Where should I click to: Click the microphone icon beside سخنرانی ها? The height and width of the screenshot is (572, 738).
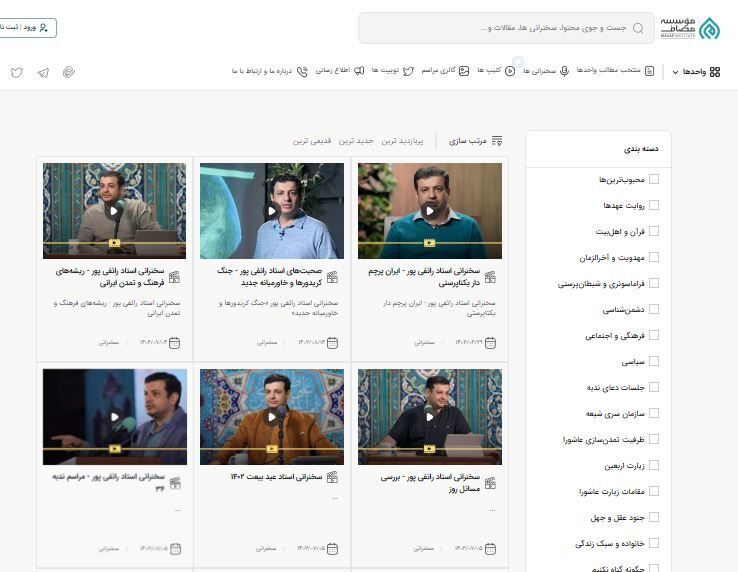564,71
